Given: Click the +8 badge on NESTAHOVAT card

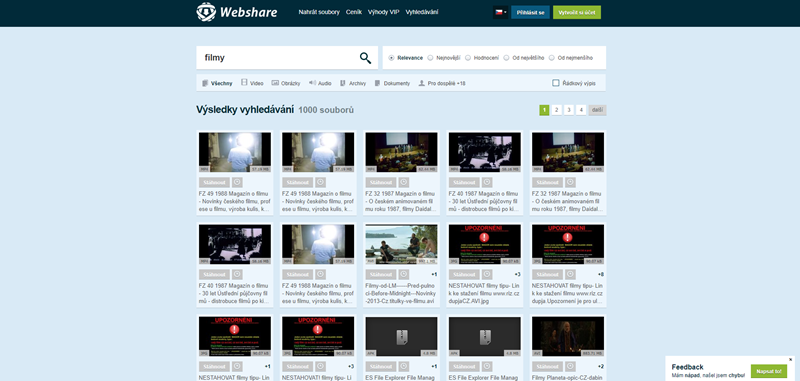Looking at the screenshot, I should 601,274.
